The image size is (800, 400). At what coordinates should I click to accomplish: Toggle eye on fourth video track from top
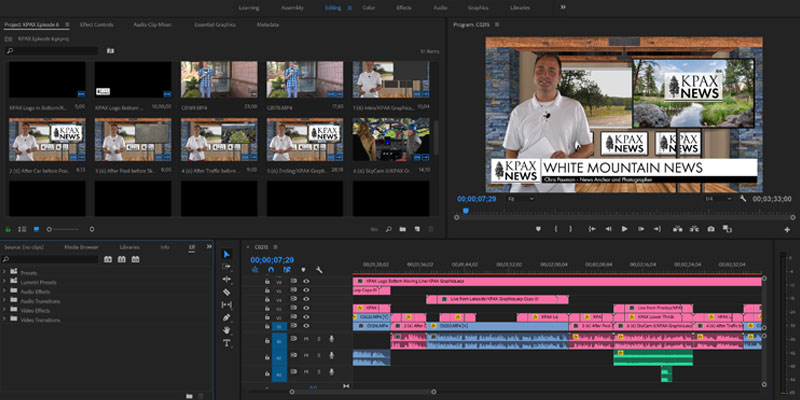point(306,308)
